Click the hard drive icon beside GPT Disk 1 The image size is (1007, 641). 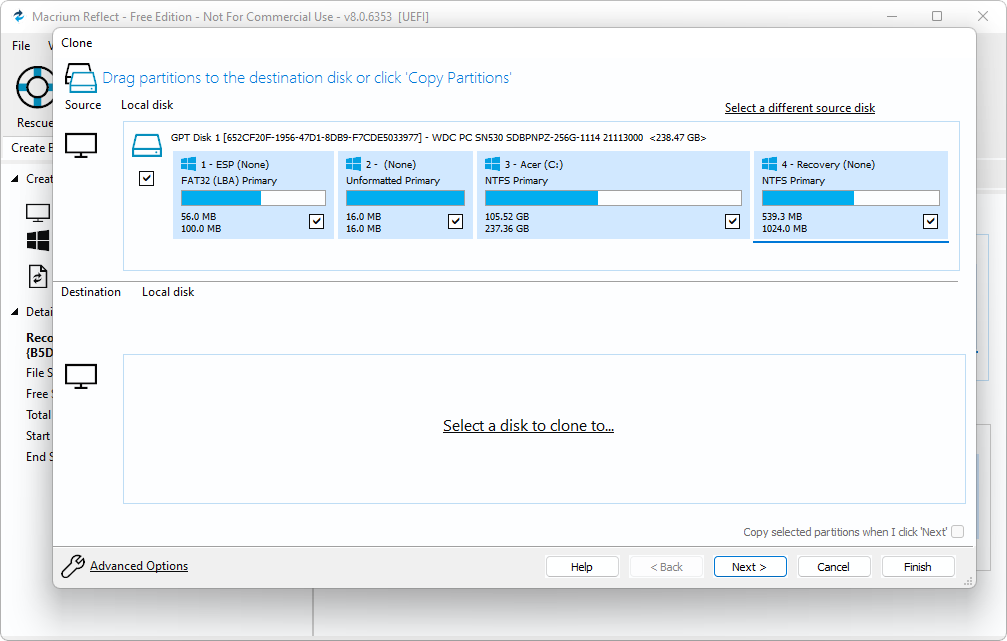148,144
